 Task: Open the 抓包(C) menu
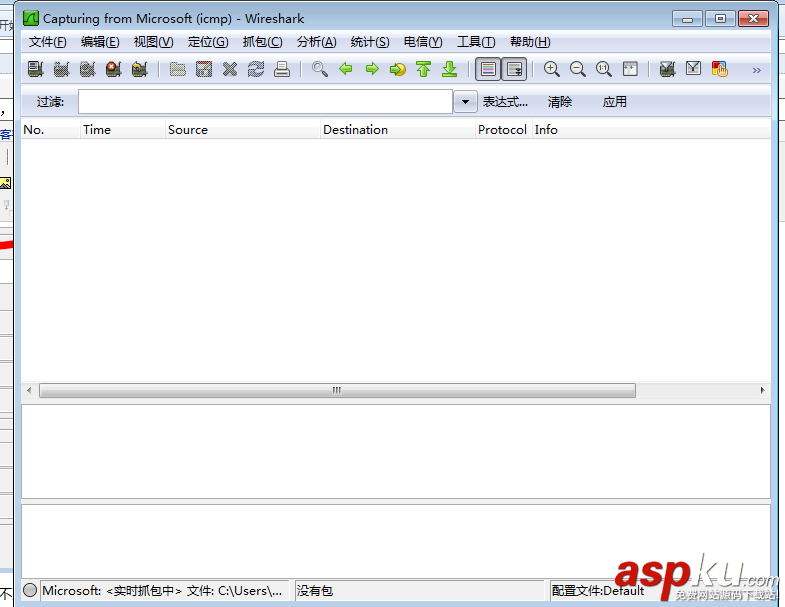pyautogui.click(x=262, y=42)
